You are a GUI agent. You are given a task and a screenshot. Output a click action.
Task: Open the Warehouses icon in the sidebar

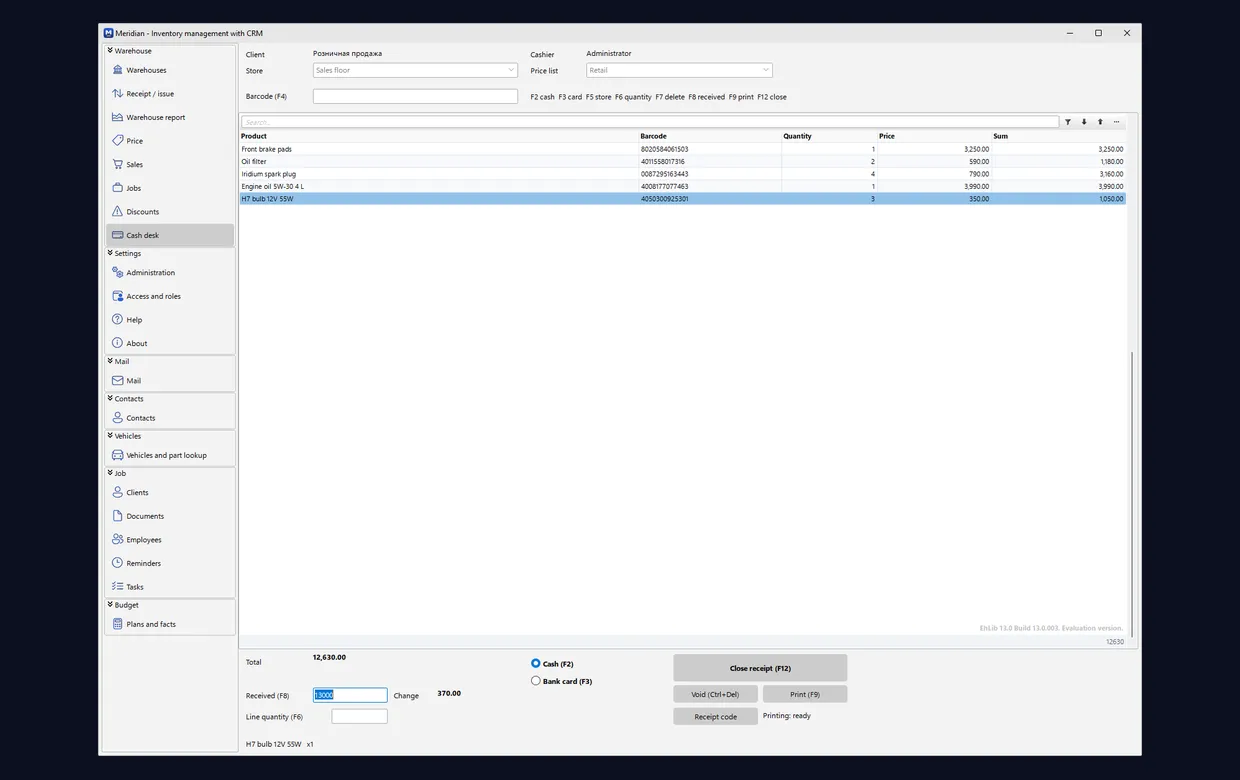coord(118,70)
